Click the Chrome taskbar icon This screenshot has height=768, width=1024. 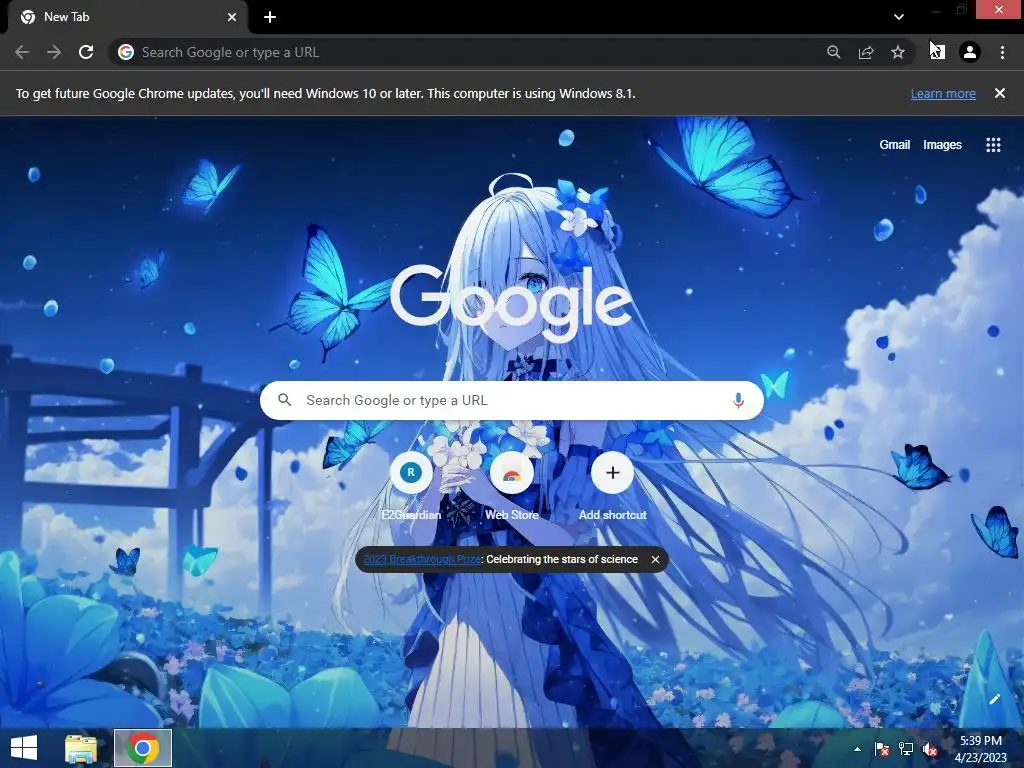pos(143,748)
